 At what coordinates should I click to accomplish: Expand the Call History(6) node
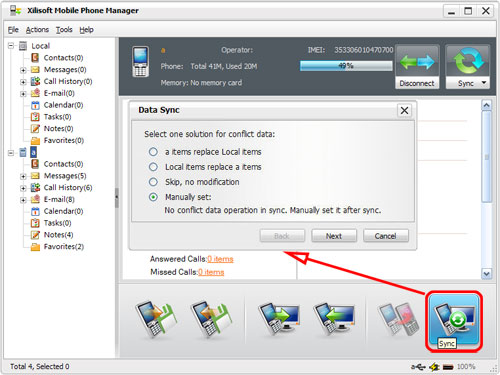(23, 188)
